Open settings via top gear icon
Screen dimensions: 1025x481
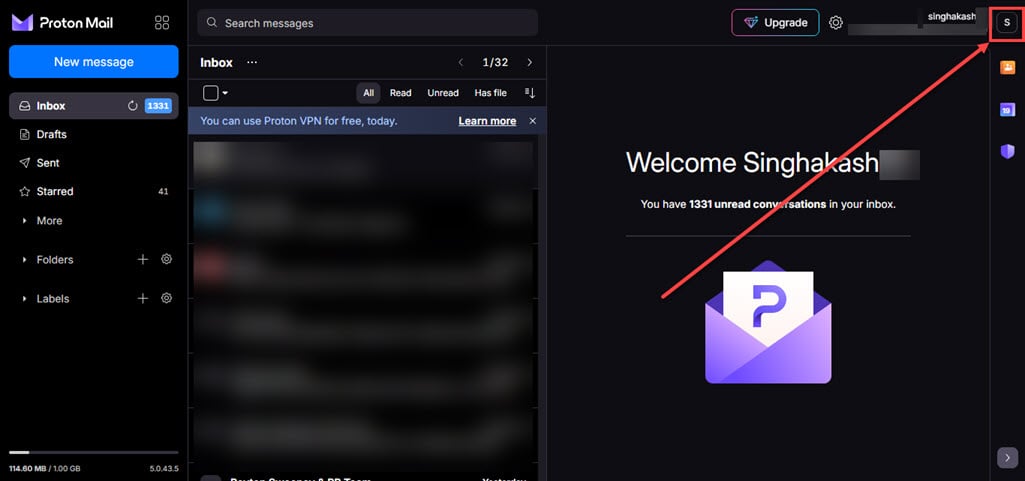click(835, 23)
